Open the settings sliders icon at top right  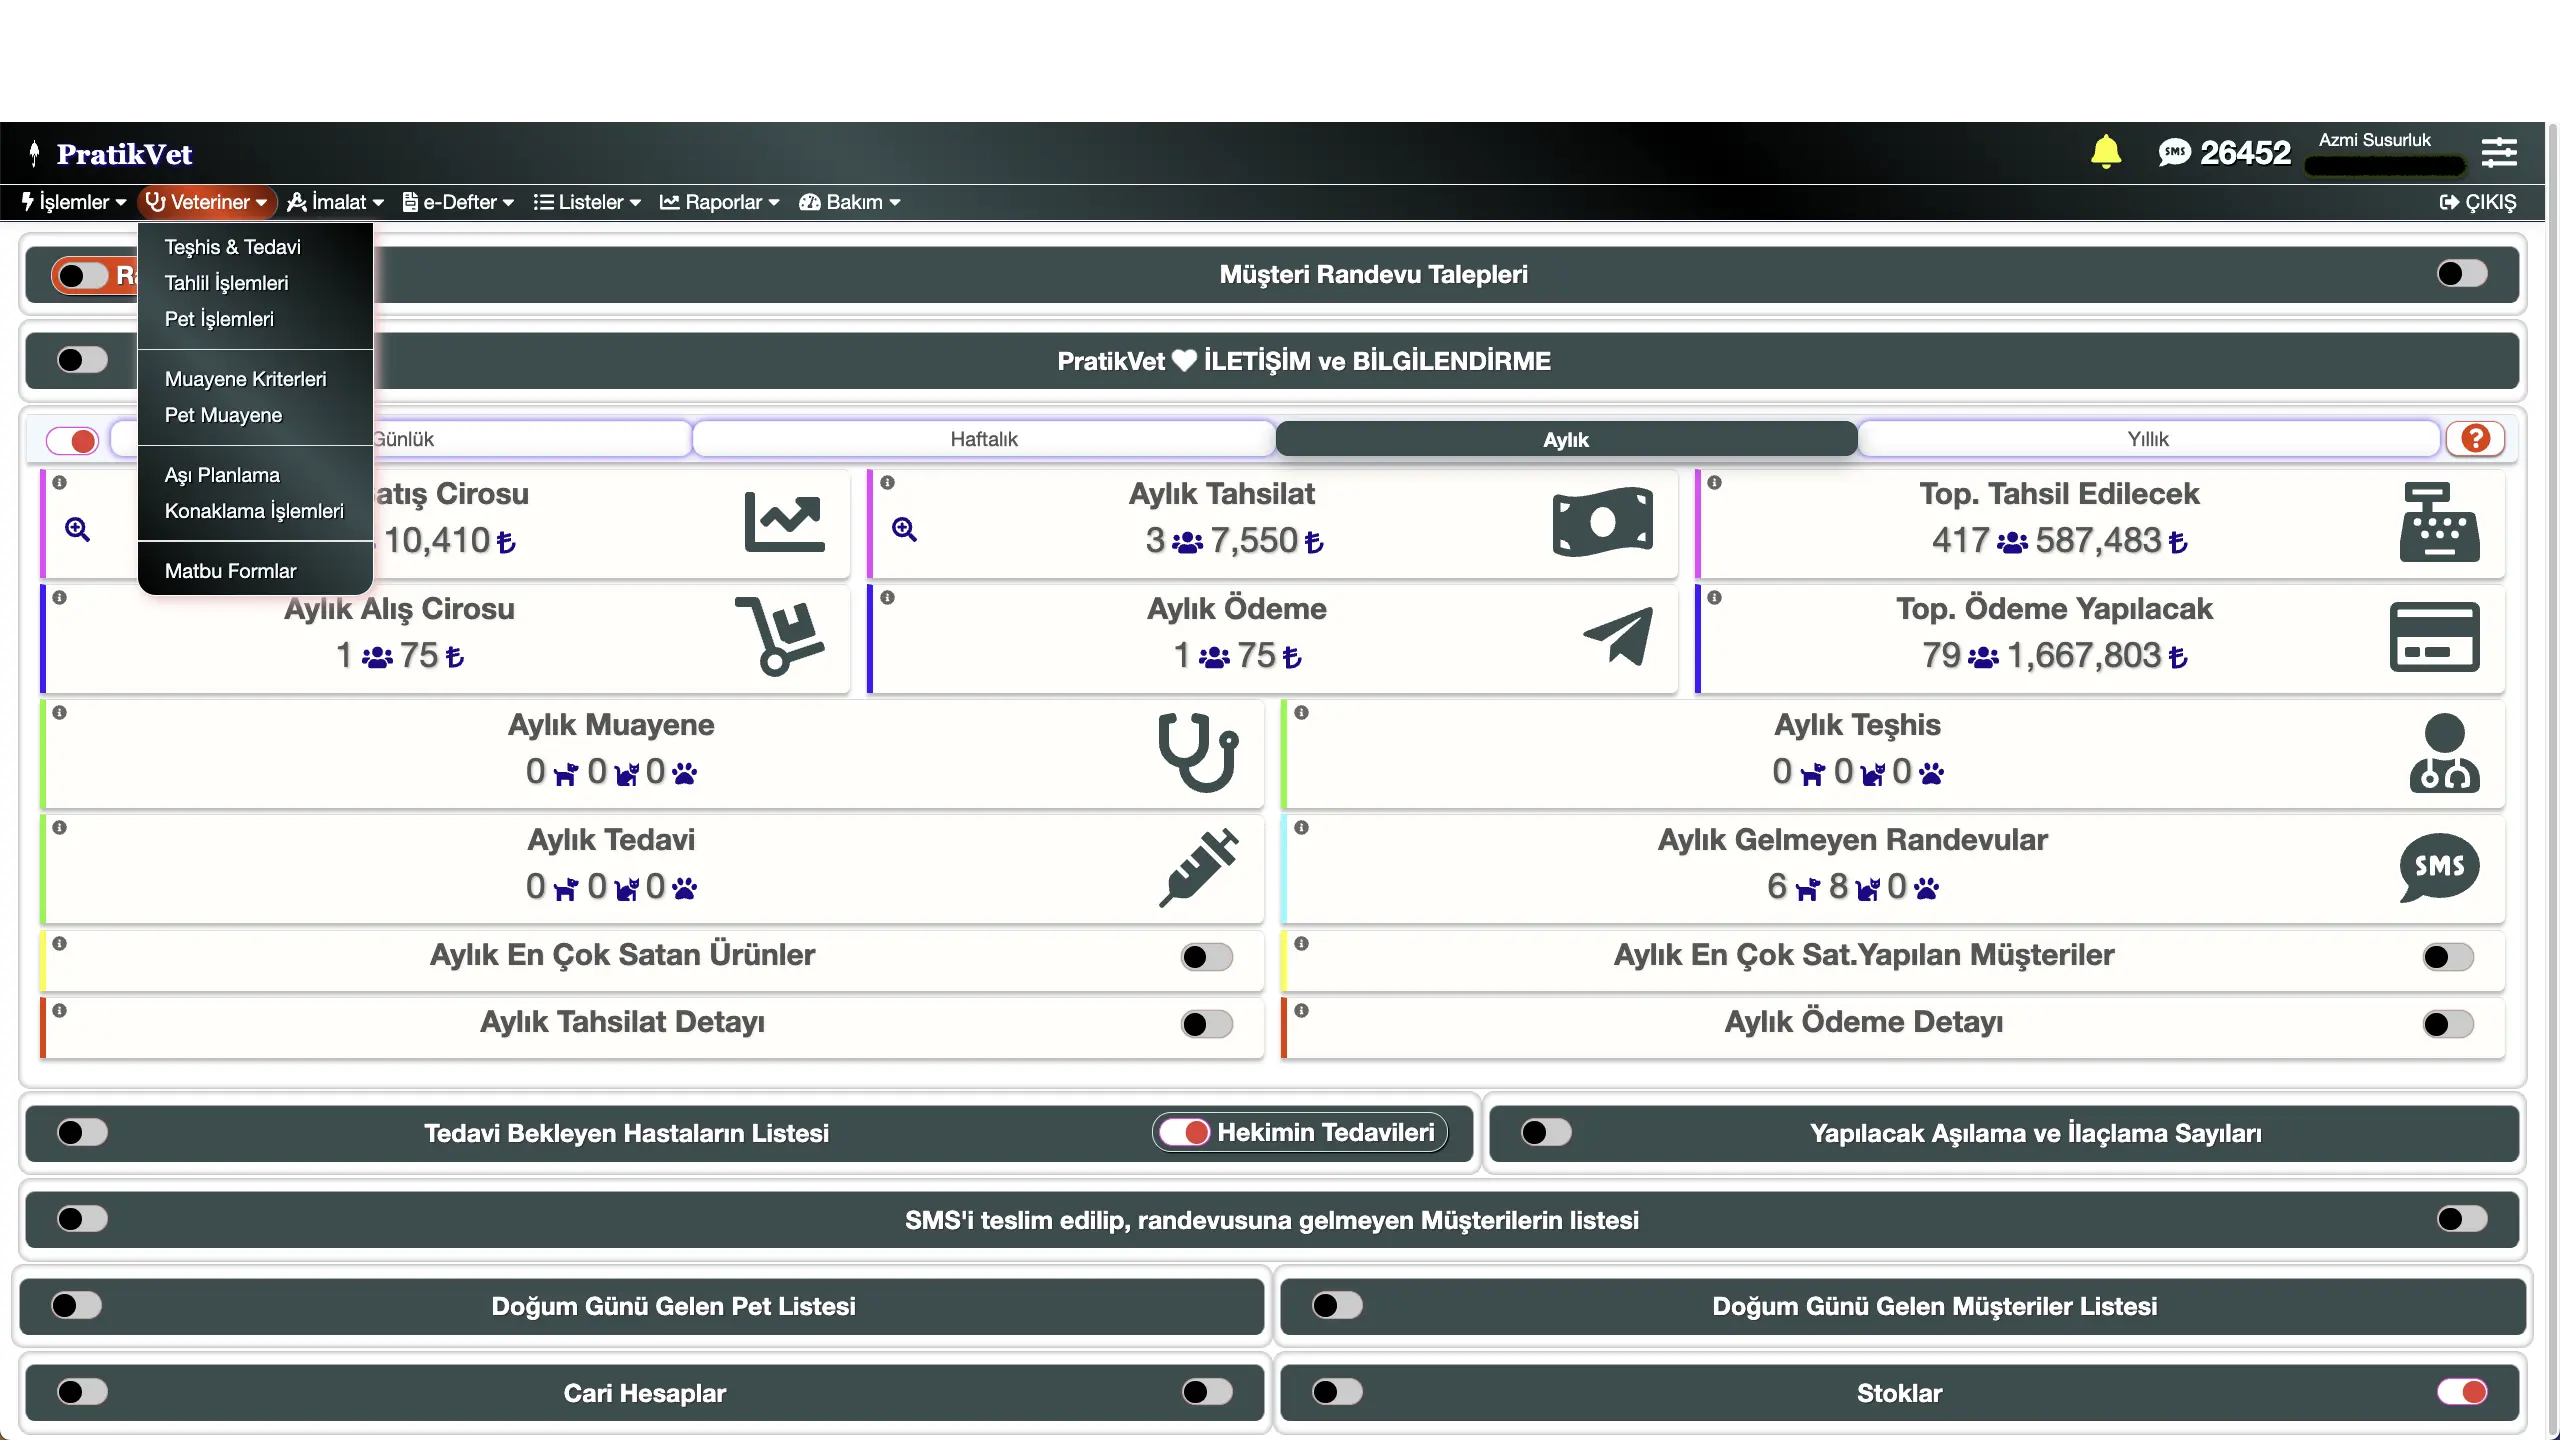pyautogui.click(x=2498, y=152)
